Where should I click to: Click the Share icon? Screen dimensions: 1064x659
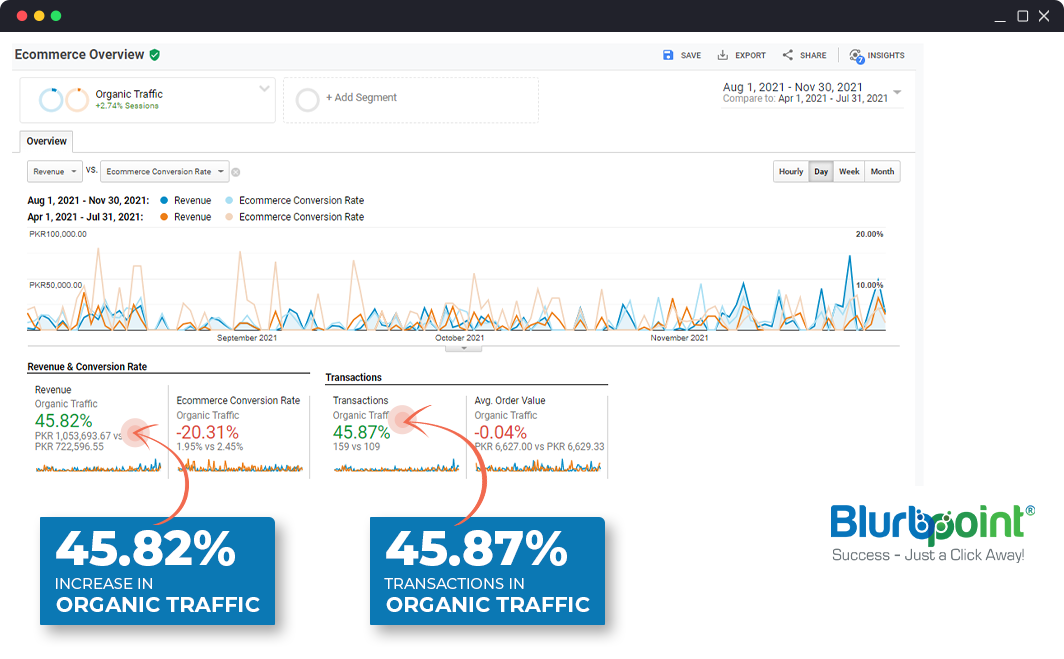788,56
